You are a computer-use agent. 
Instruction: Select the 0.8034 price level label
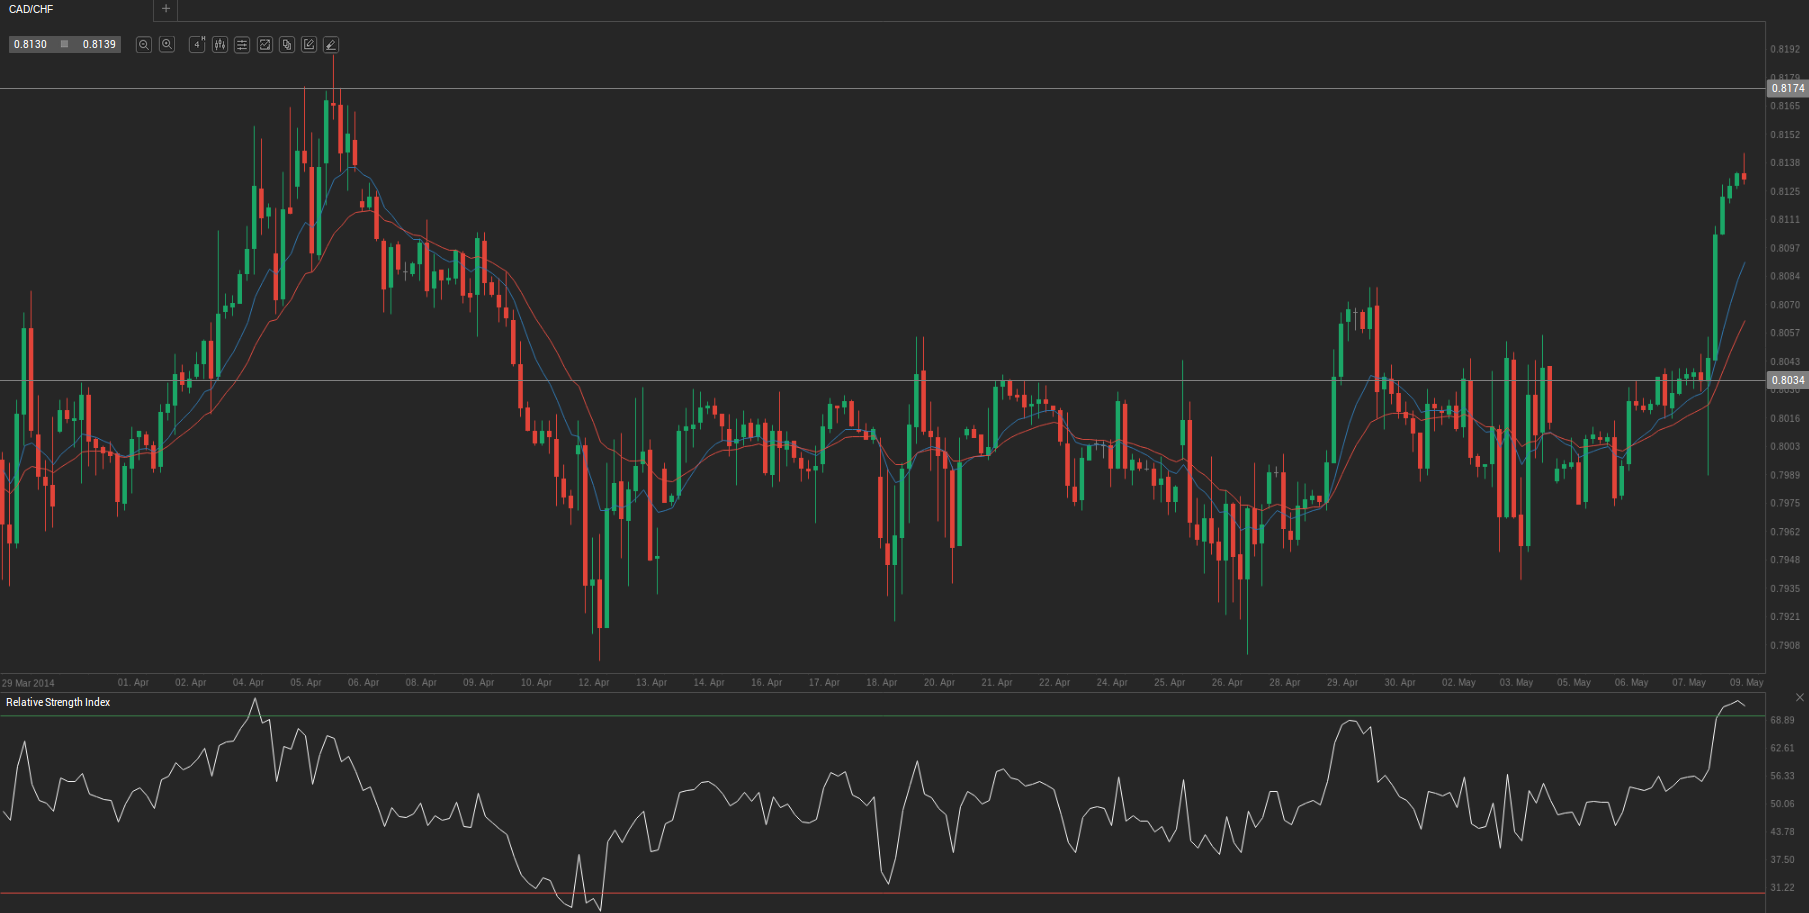(1787, 380)
